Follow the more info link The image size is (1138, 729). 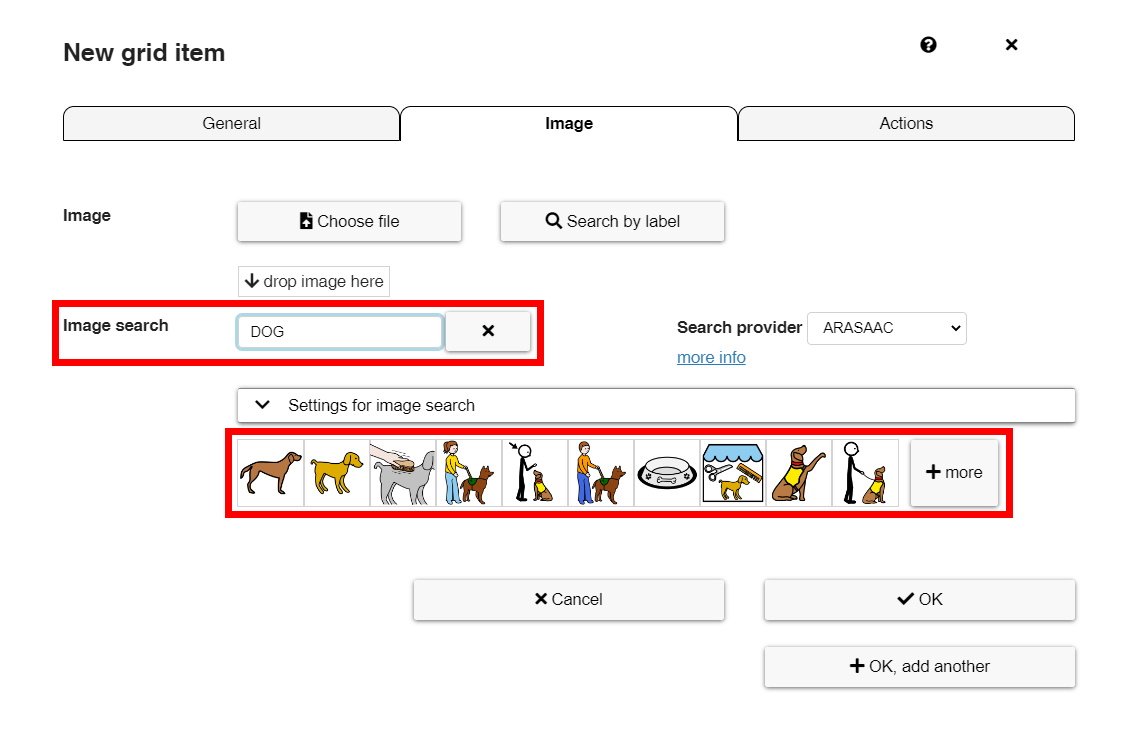(711, 357)
